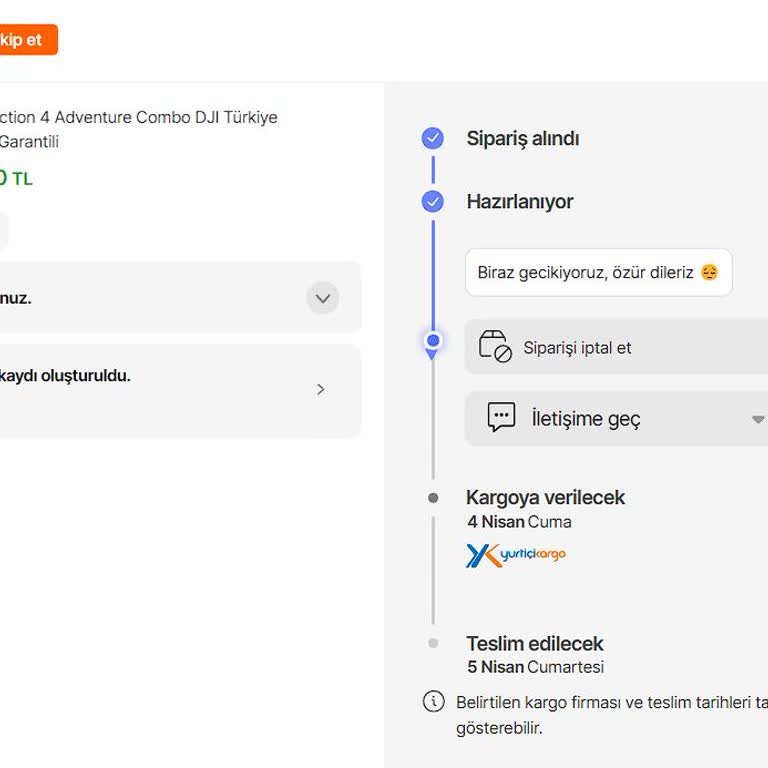Open the 'kaydı oluşturuldu' record via right chevron
768x768 pixels.
[x=321, y=389]
